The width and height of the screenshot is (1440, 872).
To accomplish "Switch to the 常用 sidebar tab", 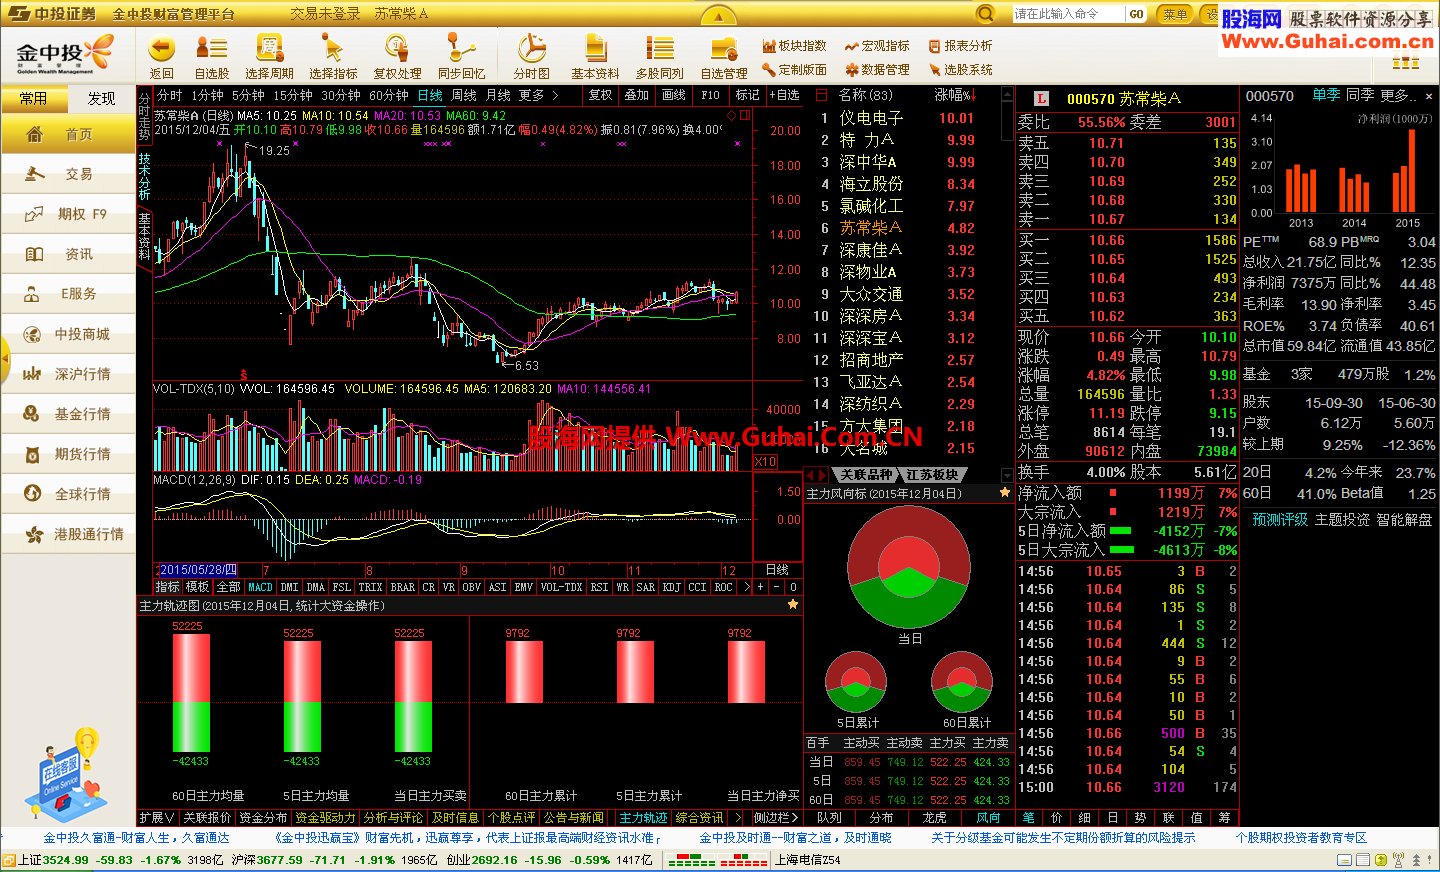I will pos(34,98).
